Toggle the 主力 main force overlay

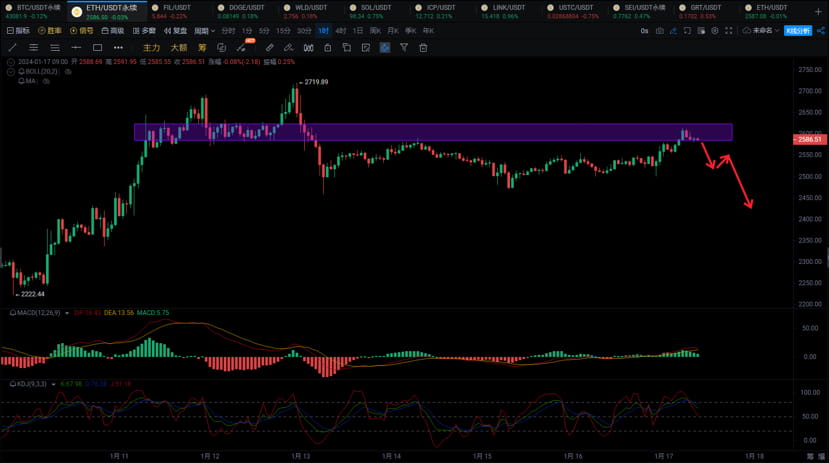tap(152, 48)
